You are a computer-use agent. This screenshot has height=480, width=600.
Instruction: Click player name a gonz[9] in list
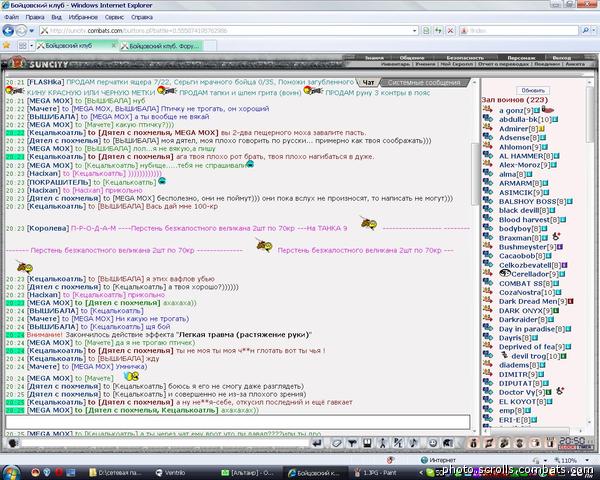[x=516, y=111]
